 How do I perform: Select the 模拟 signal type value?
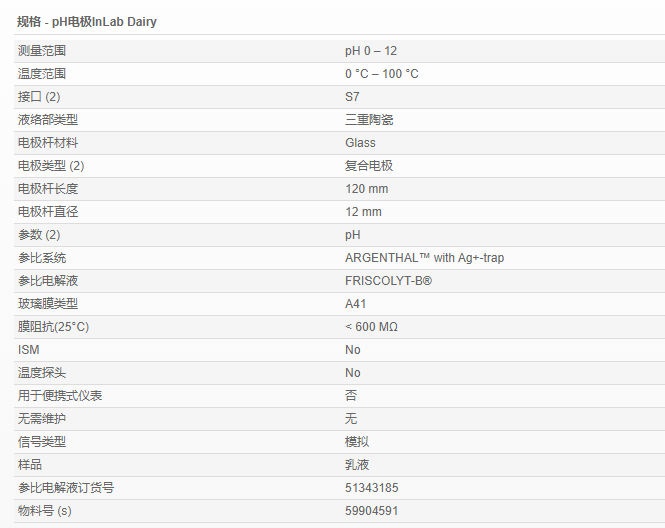point(357,442)
